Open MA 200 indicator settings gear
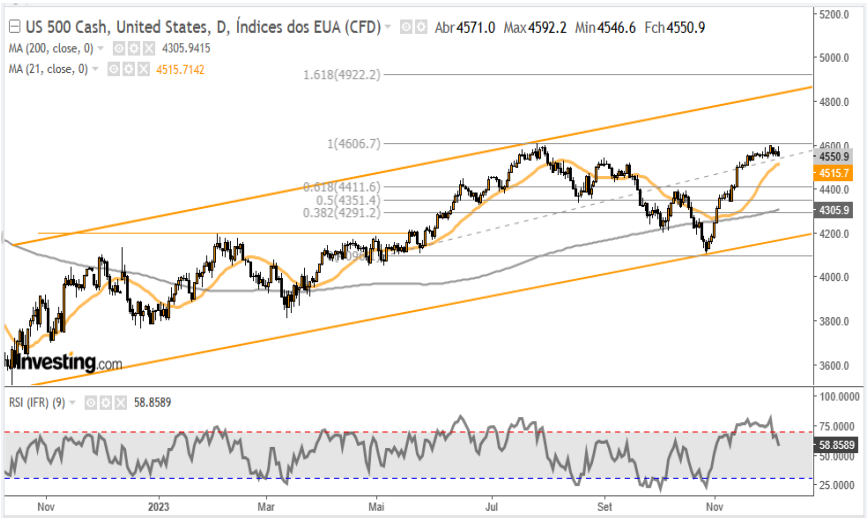 click(134, 49)
